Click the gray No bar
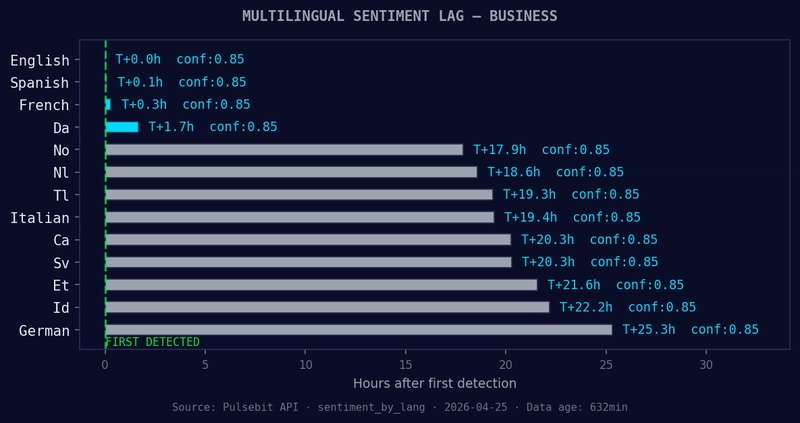Screen dimensions: 800x423 pyautogui.click(x=284, y=150)
